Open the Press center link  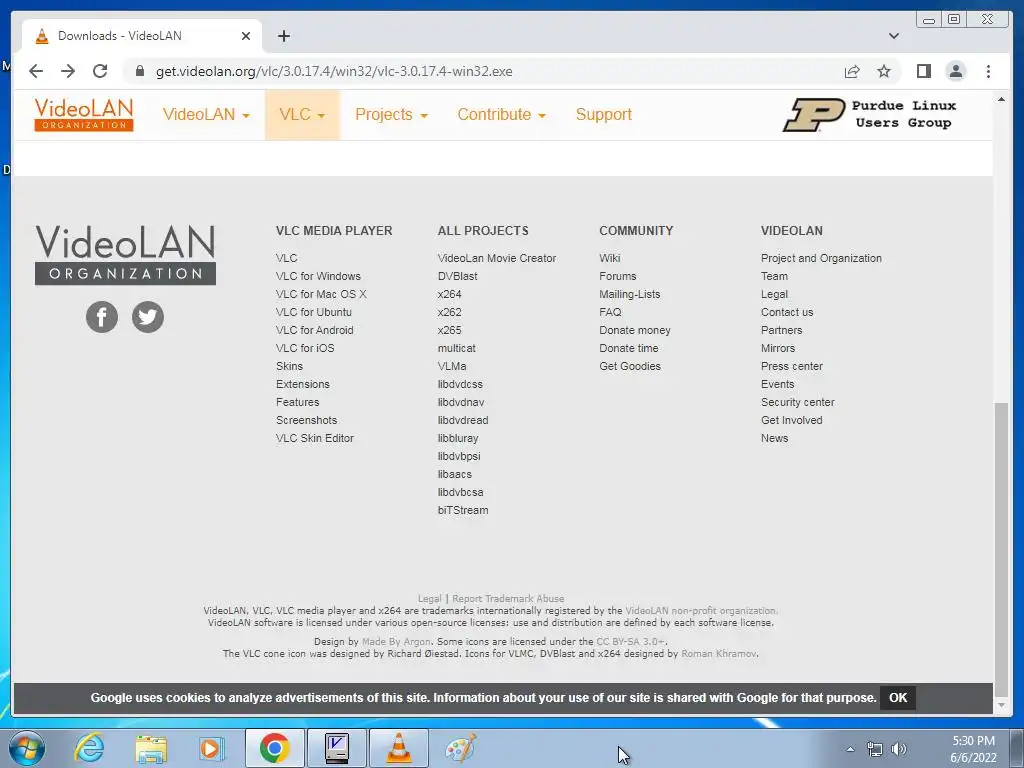point(792,366)
